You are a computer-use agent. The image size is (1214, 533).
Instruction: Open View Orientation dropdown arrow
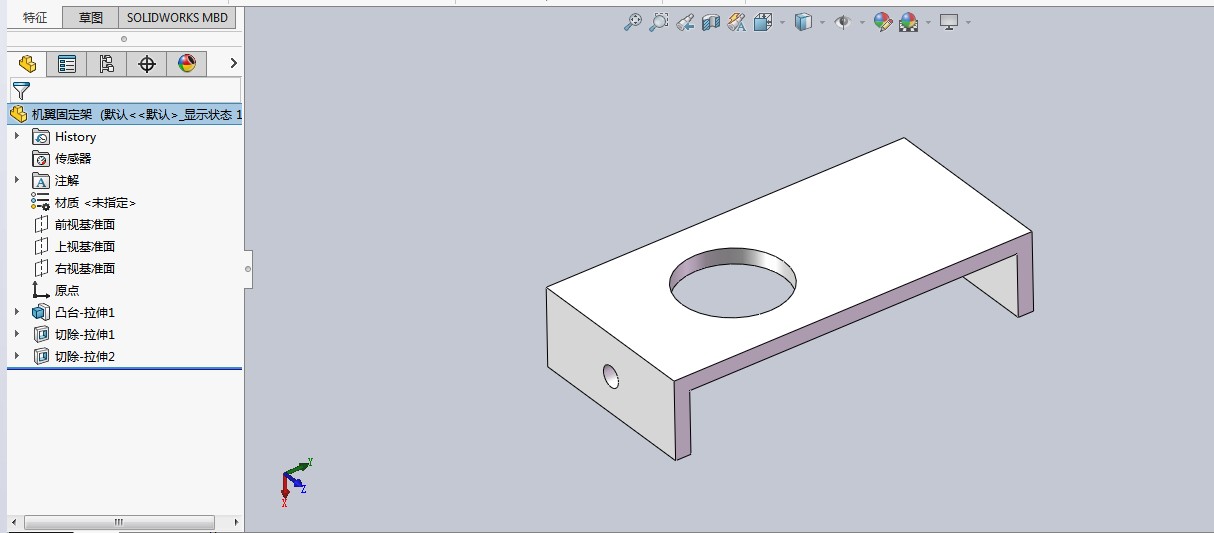[781, 21]
